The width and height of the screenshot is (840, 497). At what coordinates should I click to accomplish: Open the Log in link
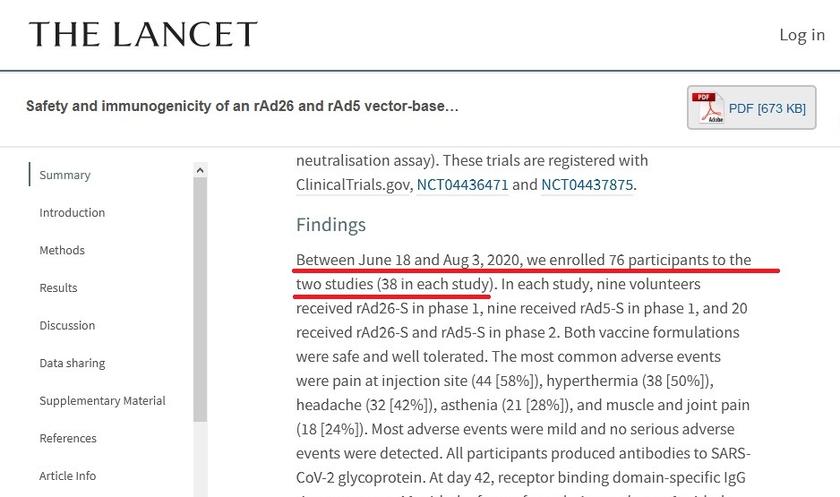(802, 35)
